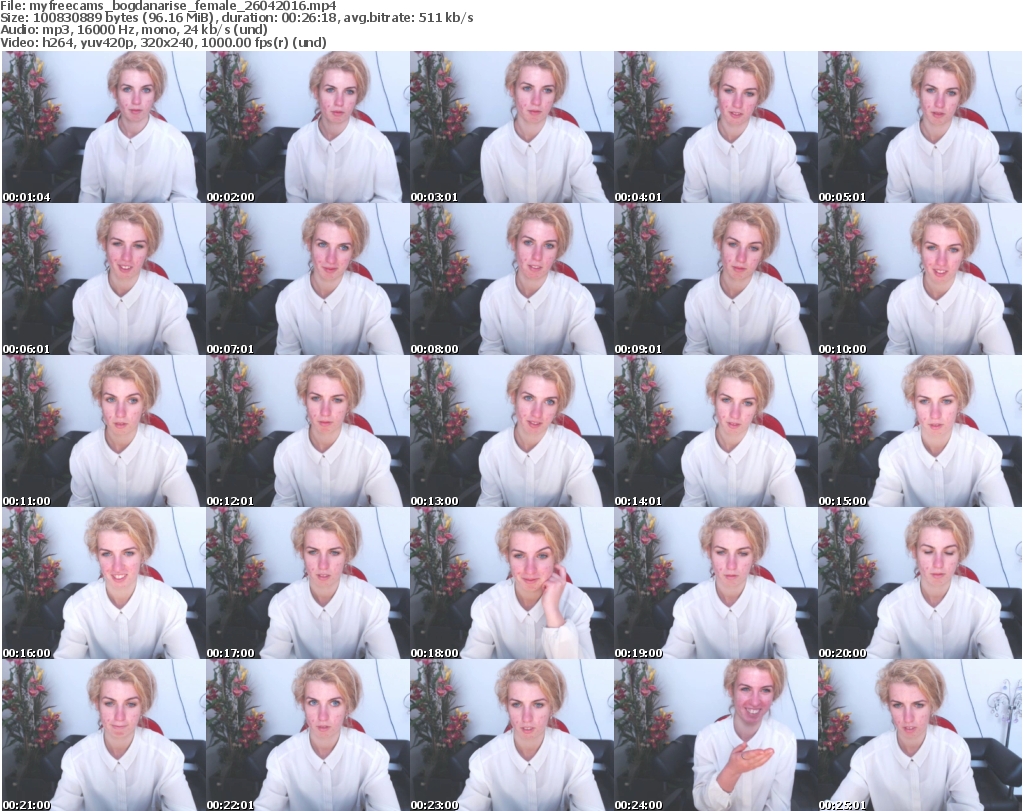Pick the frame stamped 00:09:01
Viewport: 1024px width, 811px height.
(x=716, y=279)
